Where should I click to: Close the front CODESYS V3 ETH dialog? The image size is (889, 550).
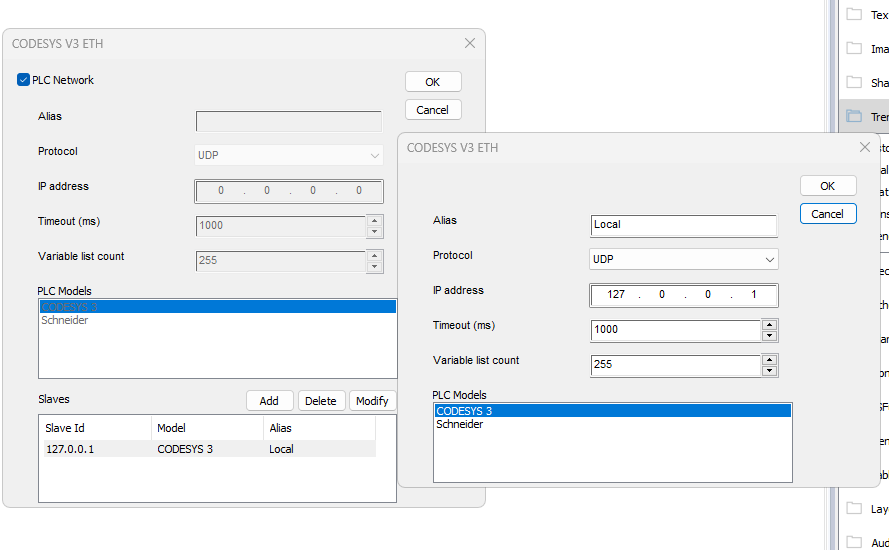pos(864,147)
